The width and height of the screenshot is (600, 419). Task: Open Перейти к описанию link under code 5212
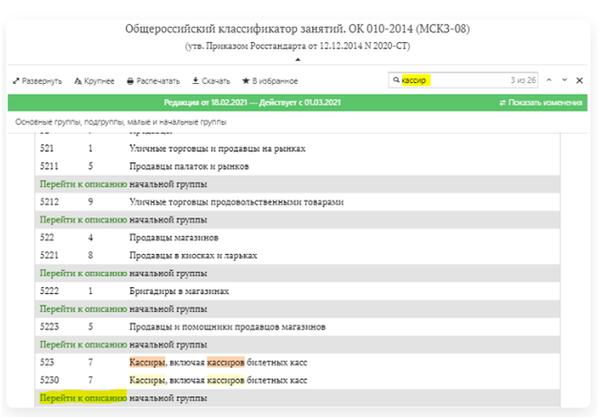tap(83, 219)
